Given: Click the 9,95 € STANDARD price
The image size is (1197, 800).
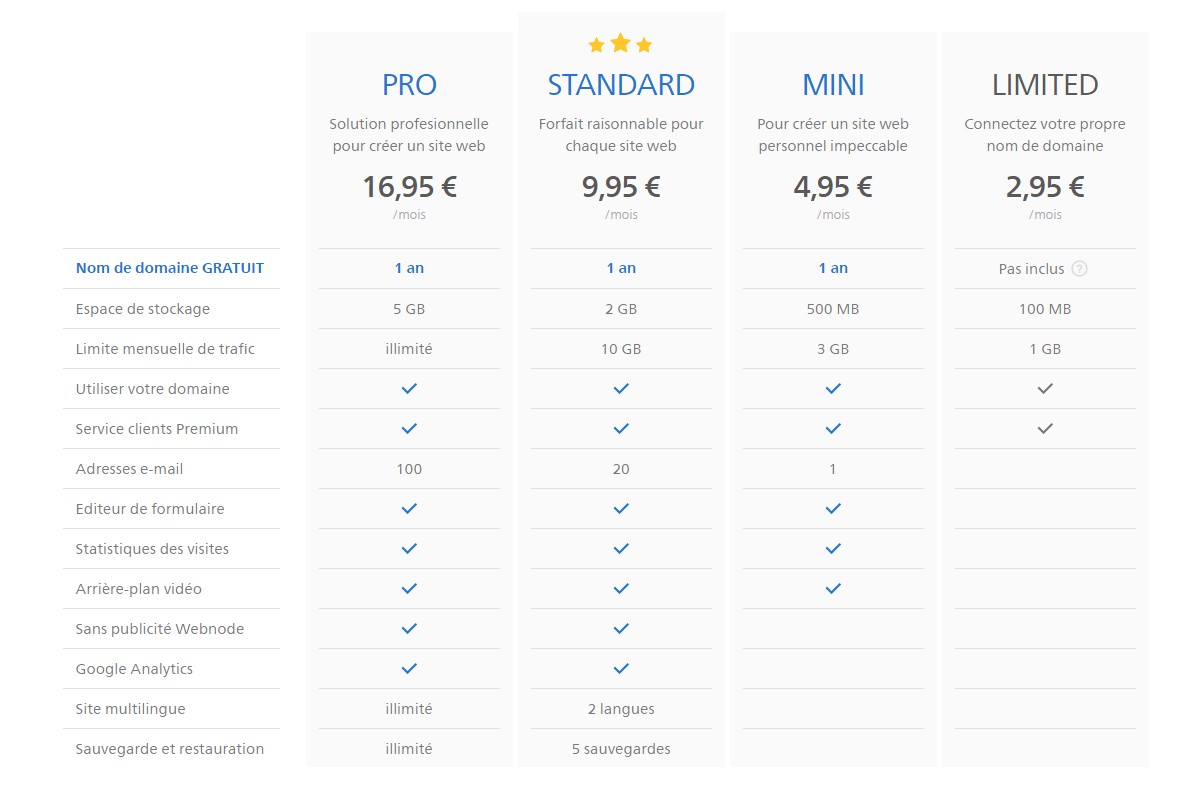Looking at the screenshot, I should pyautogui.click(x=621, y=187).
